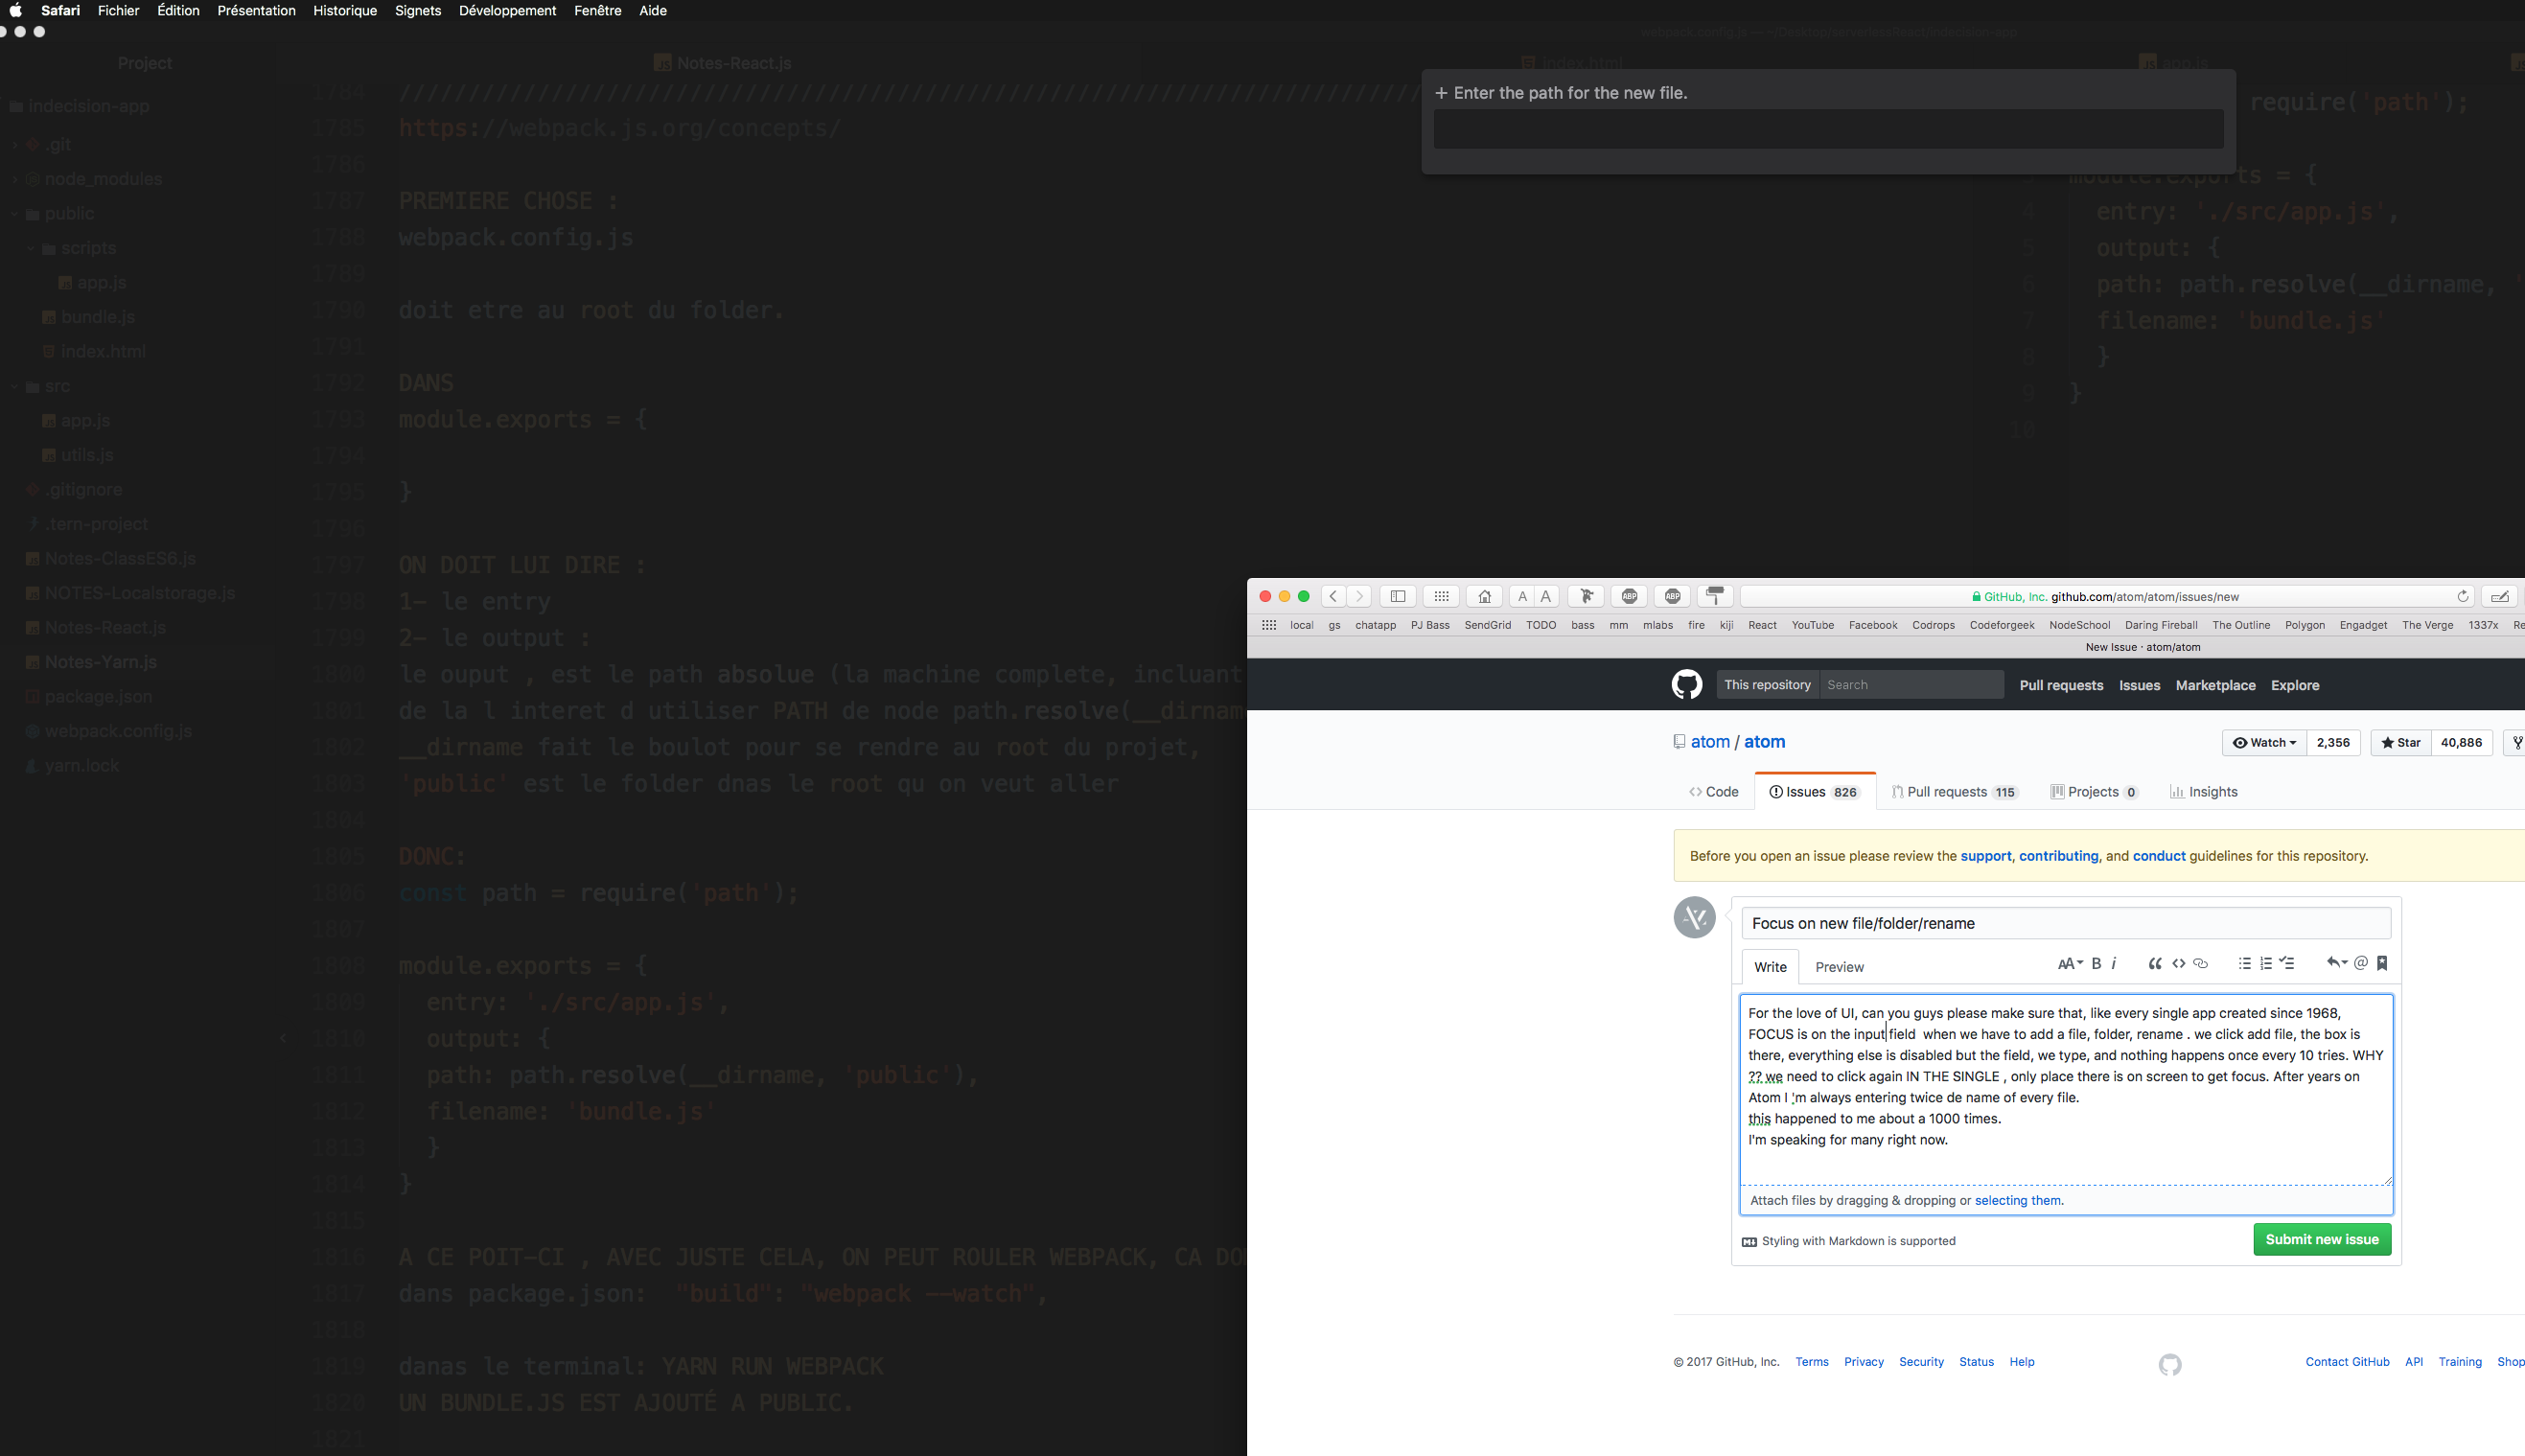Click the Markdown icon below editor
Image resolution: width=2525 pixels, height=1456 pixels.
pyautogui.click(x=1749, y=1242)
